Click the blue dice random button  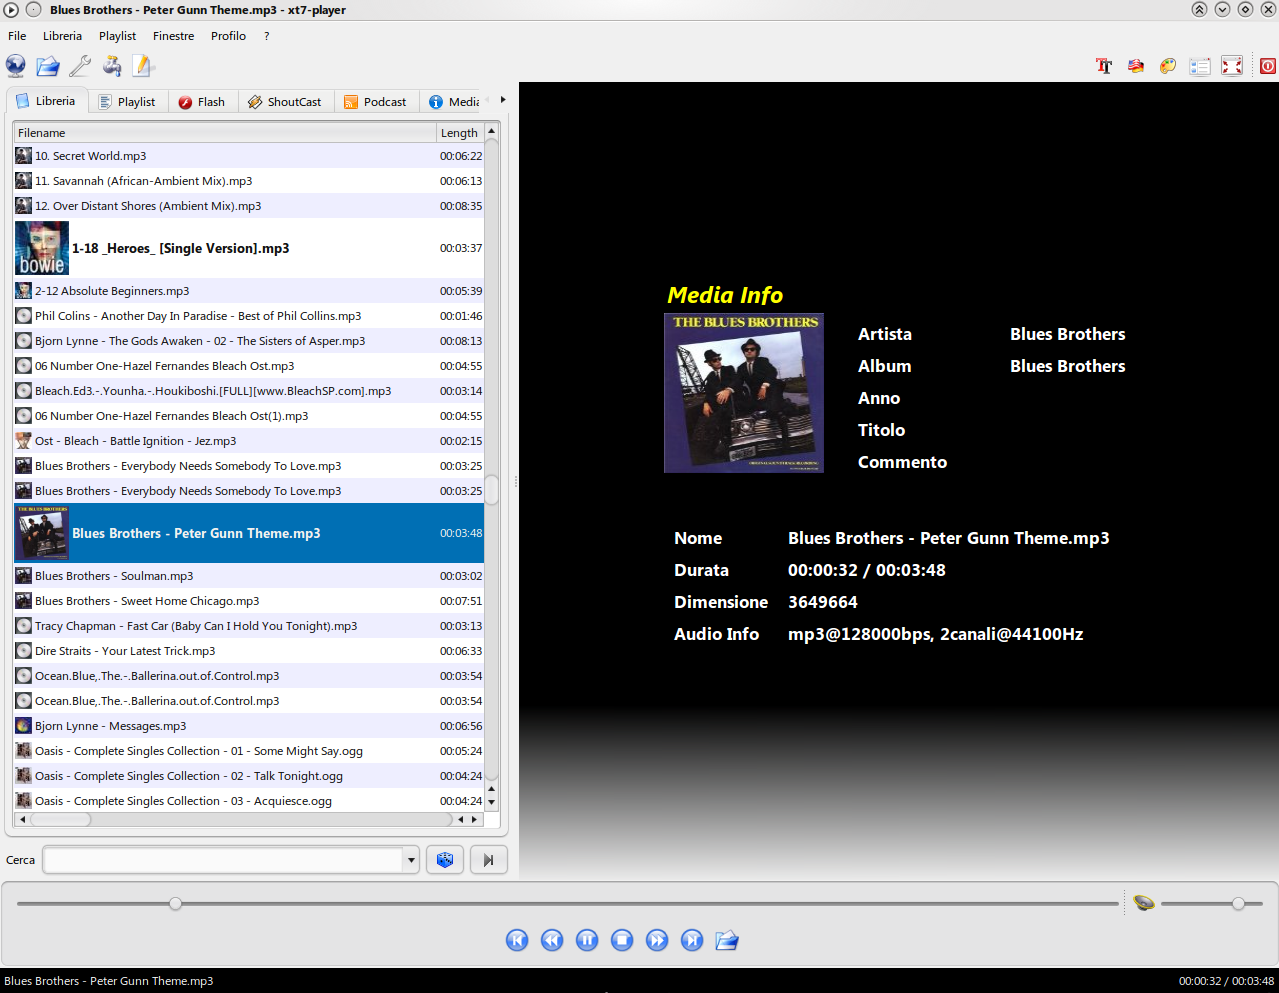coord(445,860)
